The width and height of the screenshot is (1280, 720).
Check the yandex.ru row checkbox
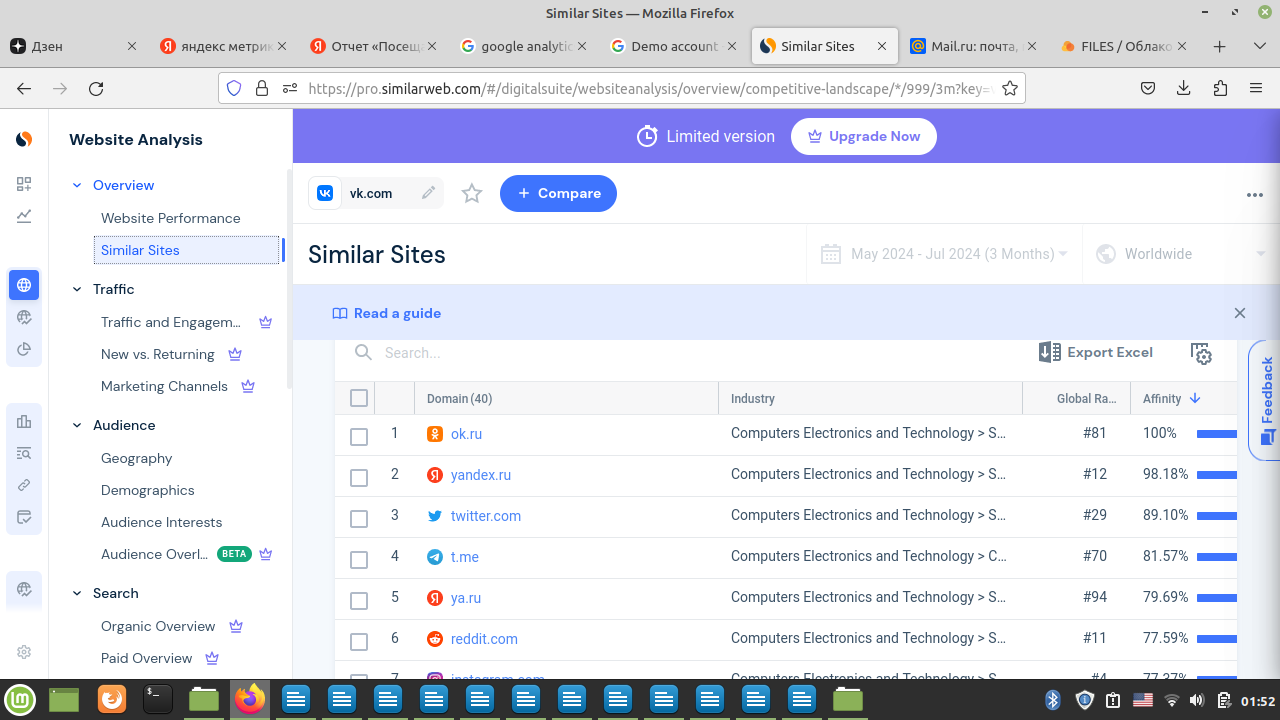359,478
